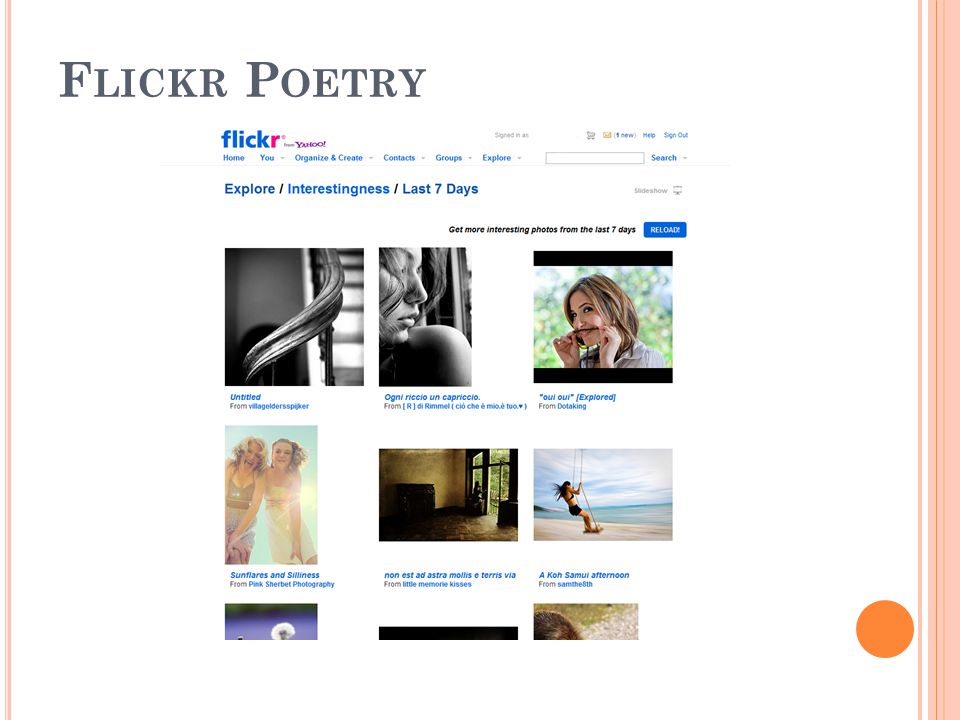The width and height of the screenshot is (960, 720).
Task: Open the mail envelope icon
Action: click(x=607, y=135)
